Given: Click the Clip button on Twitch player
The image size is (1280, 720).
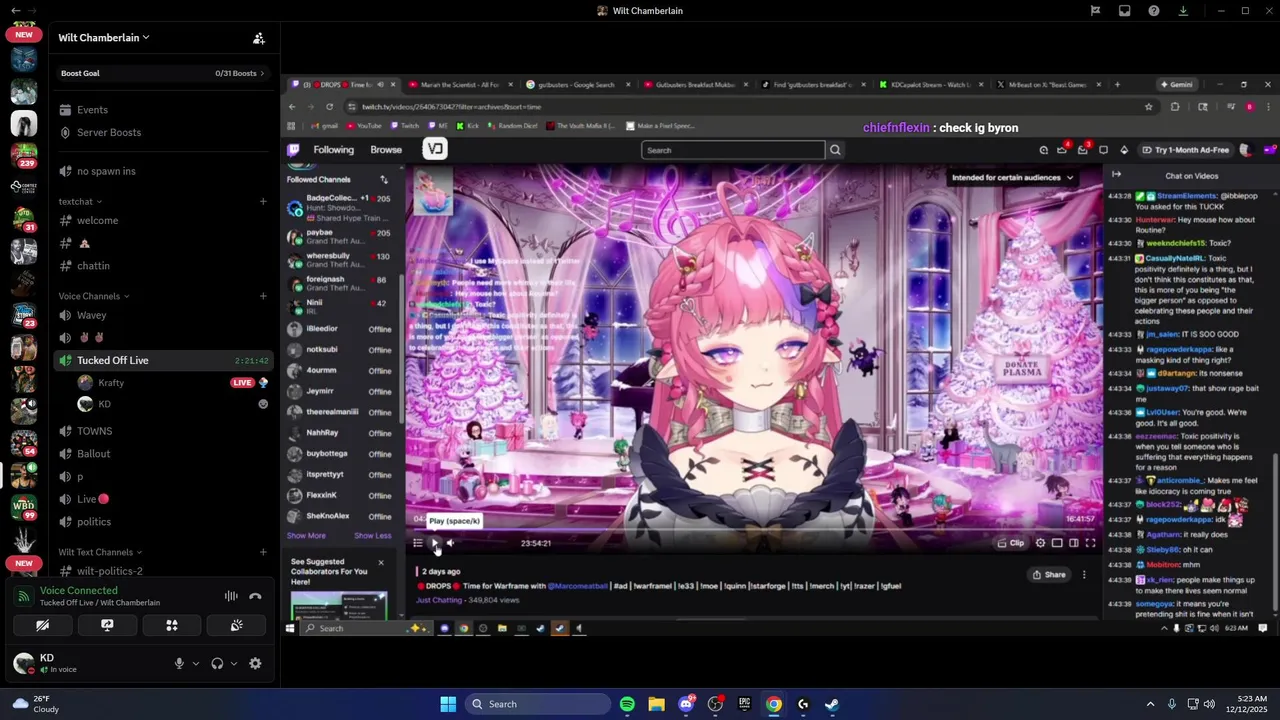Looking at the screenshot, I should 1011,543.
